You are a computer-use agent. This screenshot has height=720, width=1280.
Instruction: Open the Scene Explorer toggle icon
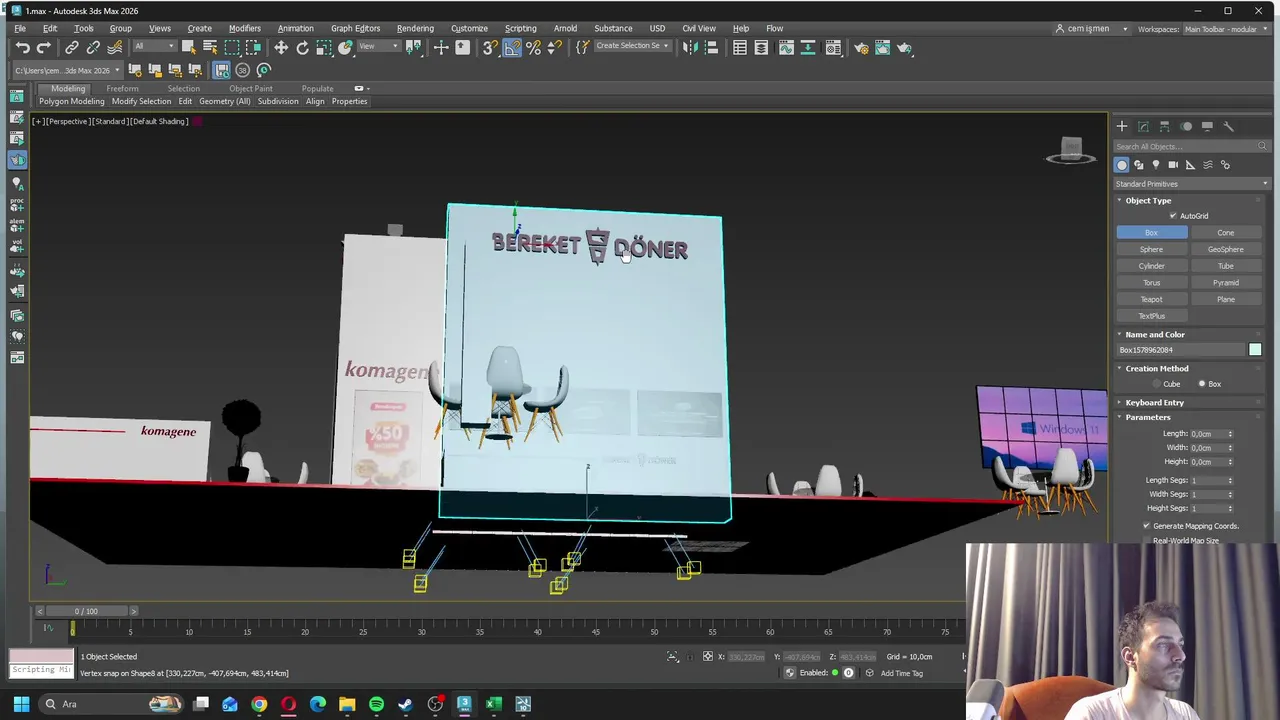point(740,48)
